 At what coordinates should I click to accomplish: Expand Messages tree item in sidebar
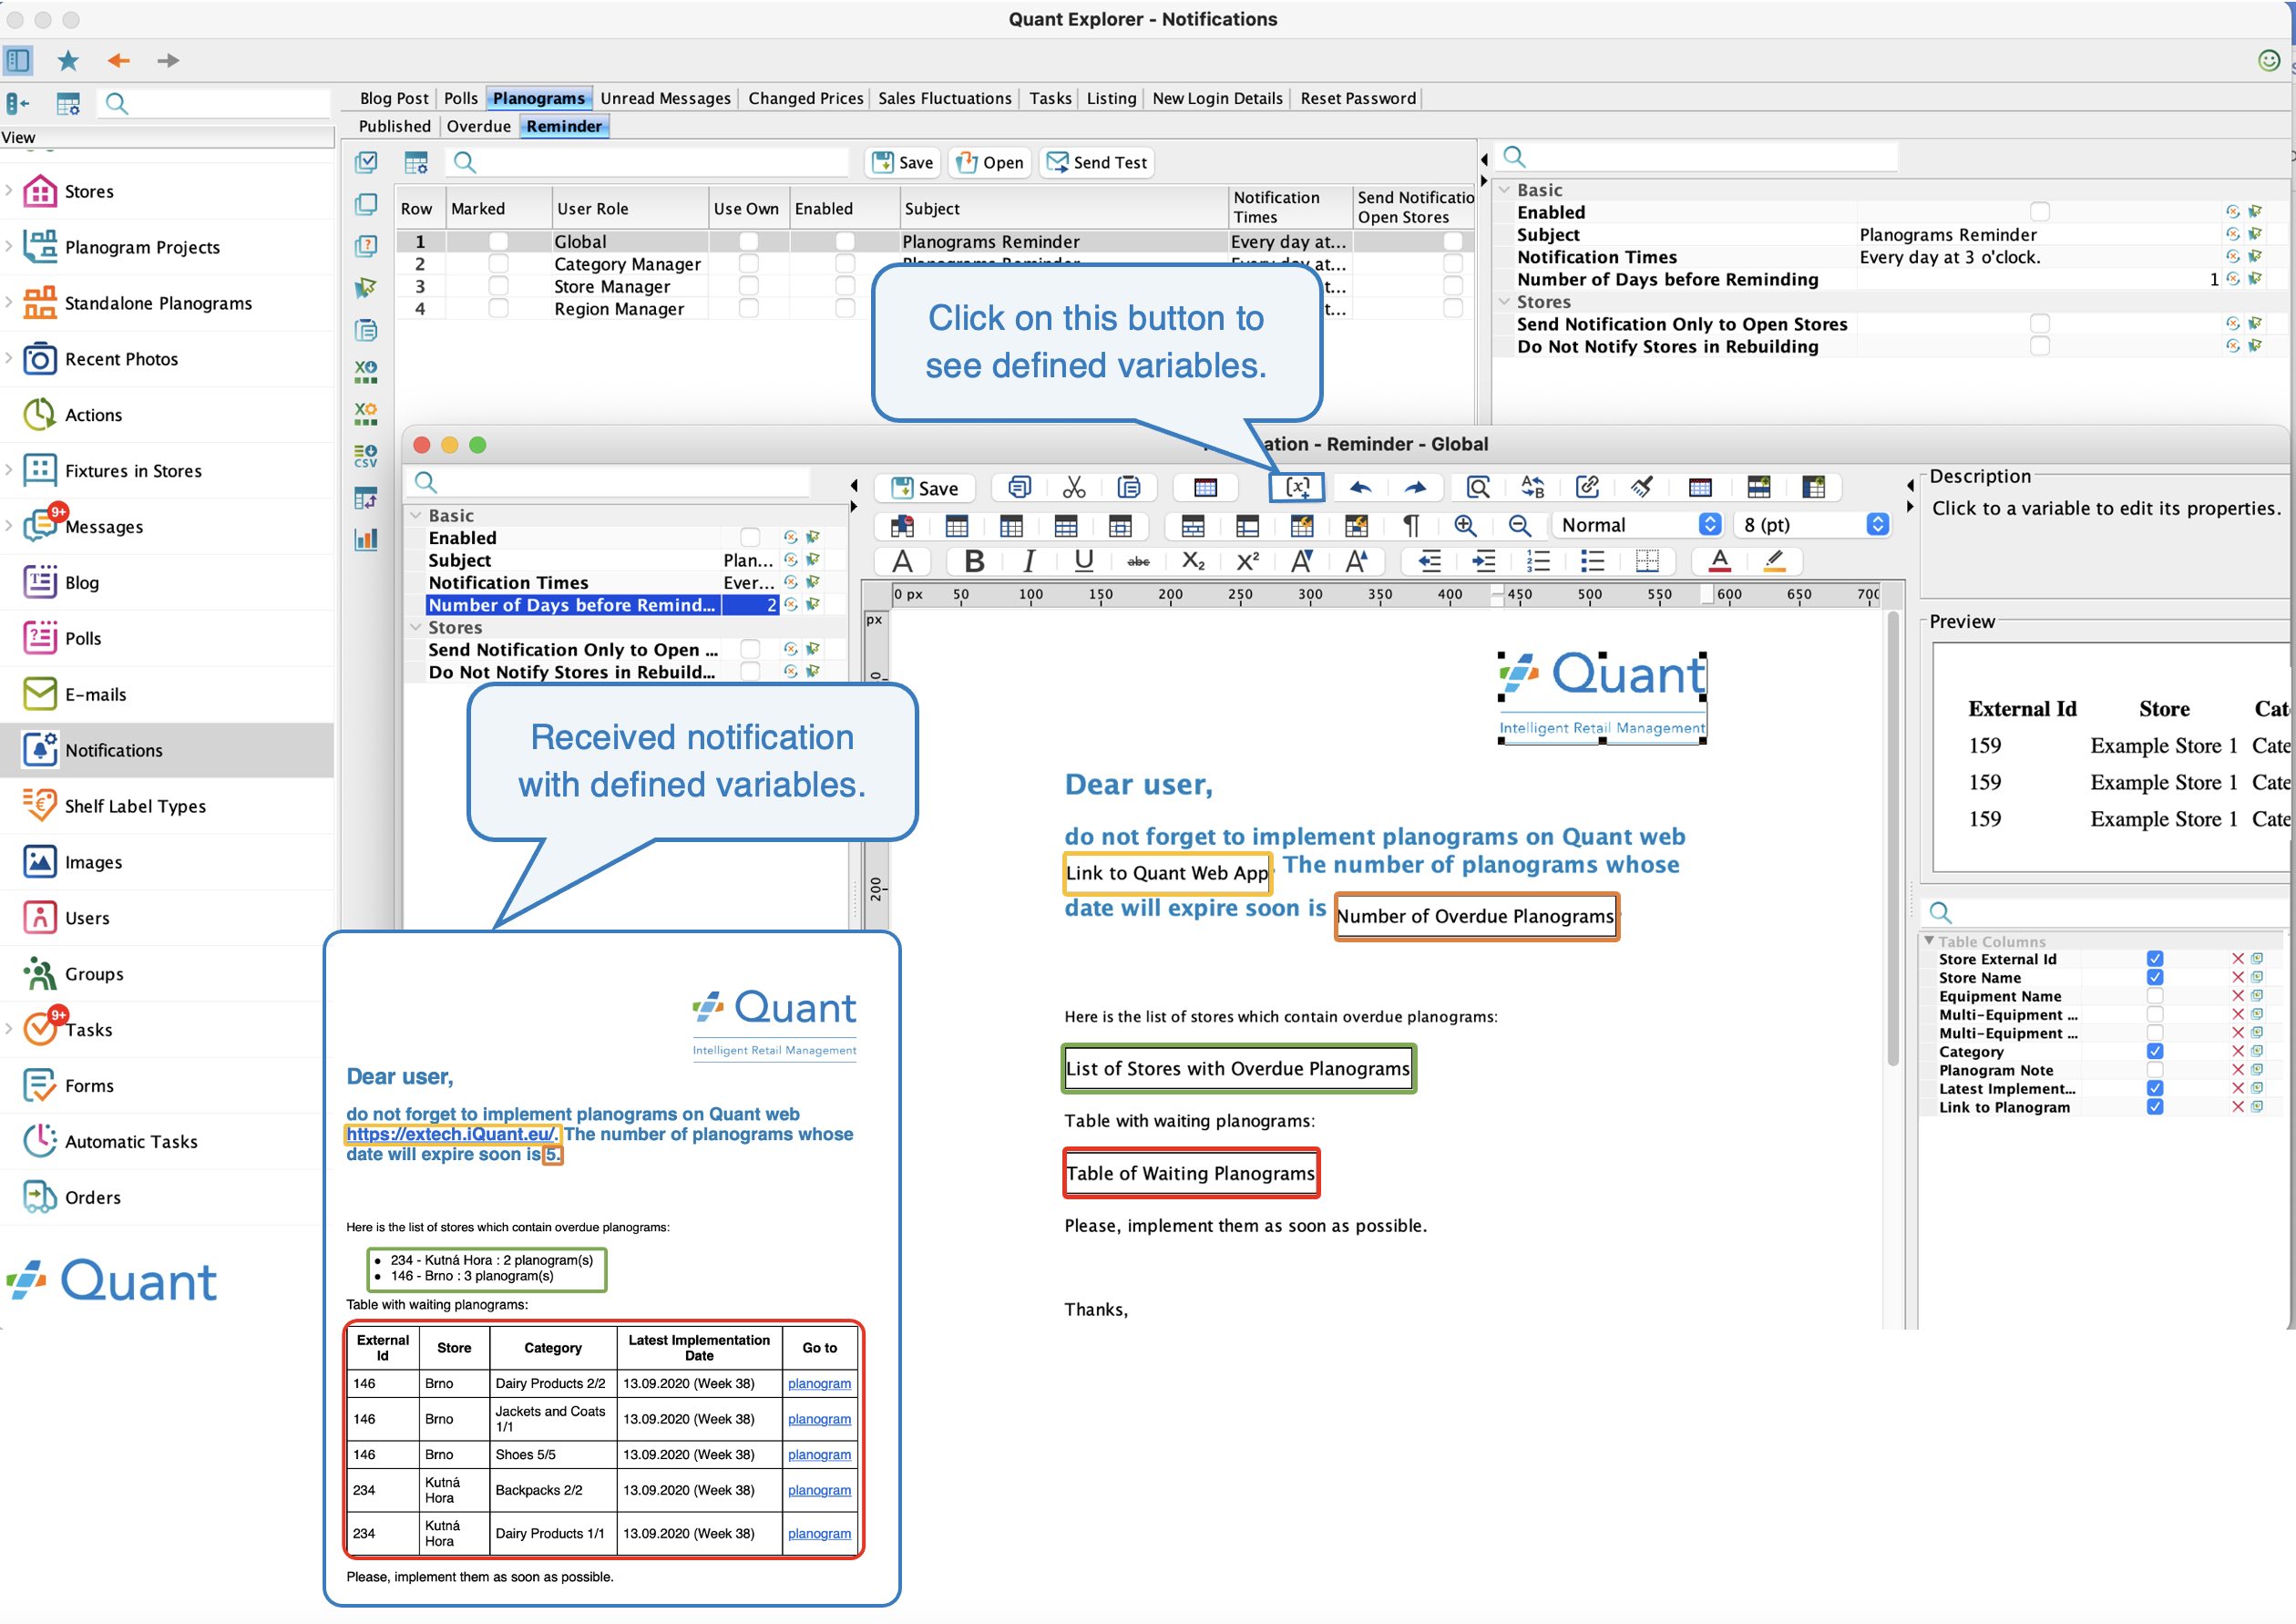coord(9,526)
